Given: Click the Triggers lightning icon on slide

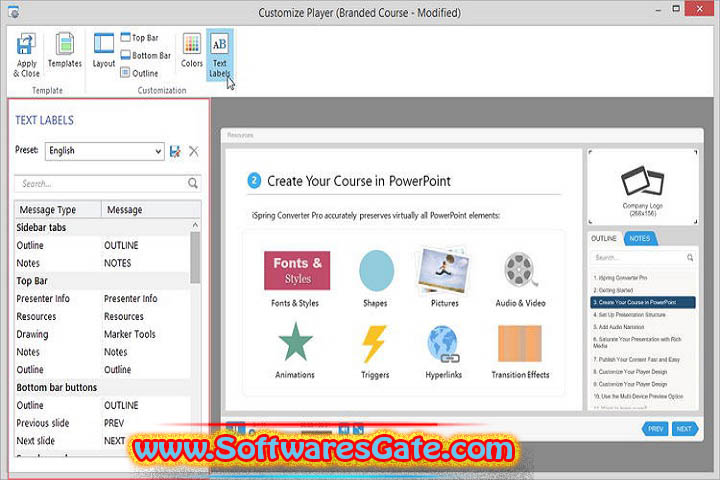Looking at the screenshot, I should tap(374, 344).
